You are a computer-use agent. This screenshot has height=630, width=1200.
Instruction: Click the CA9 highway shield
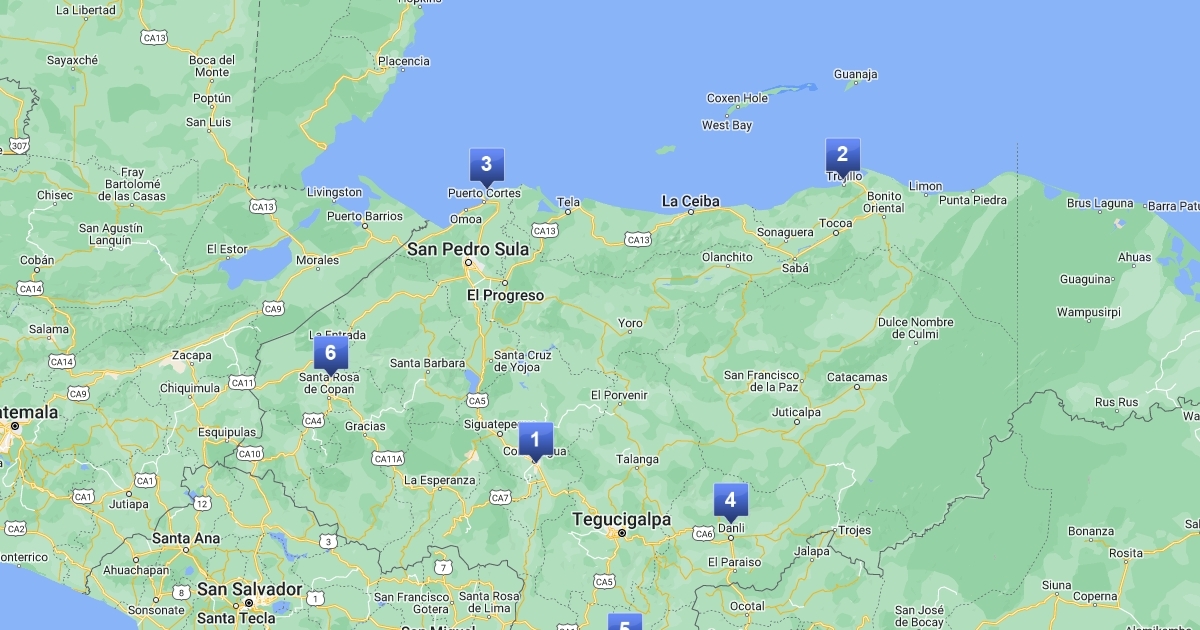(273, 308)
